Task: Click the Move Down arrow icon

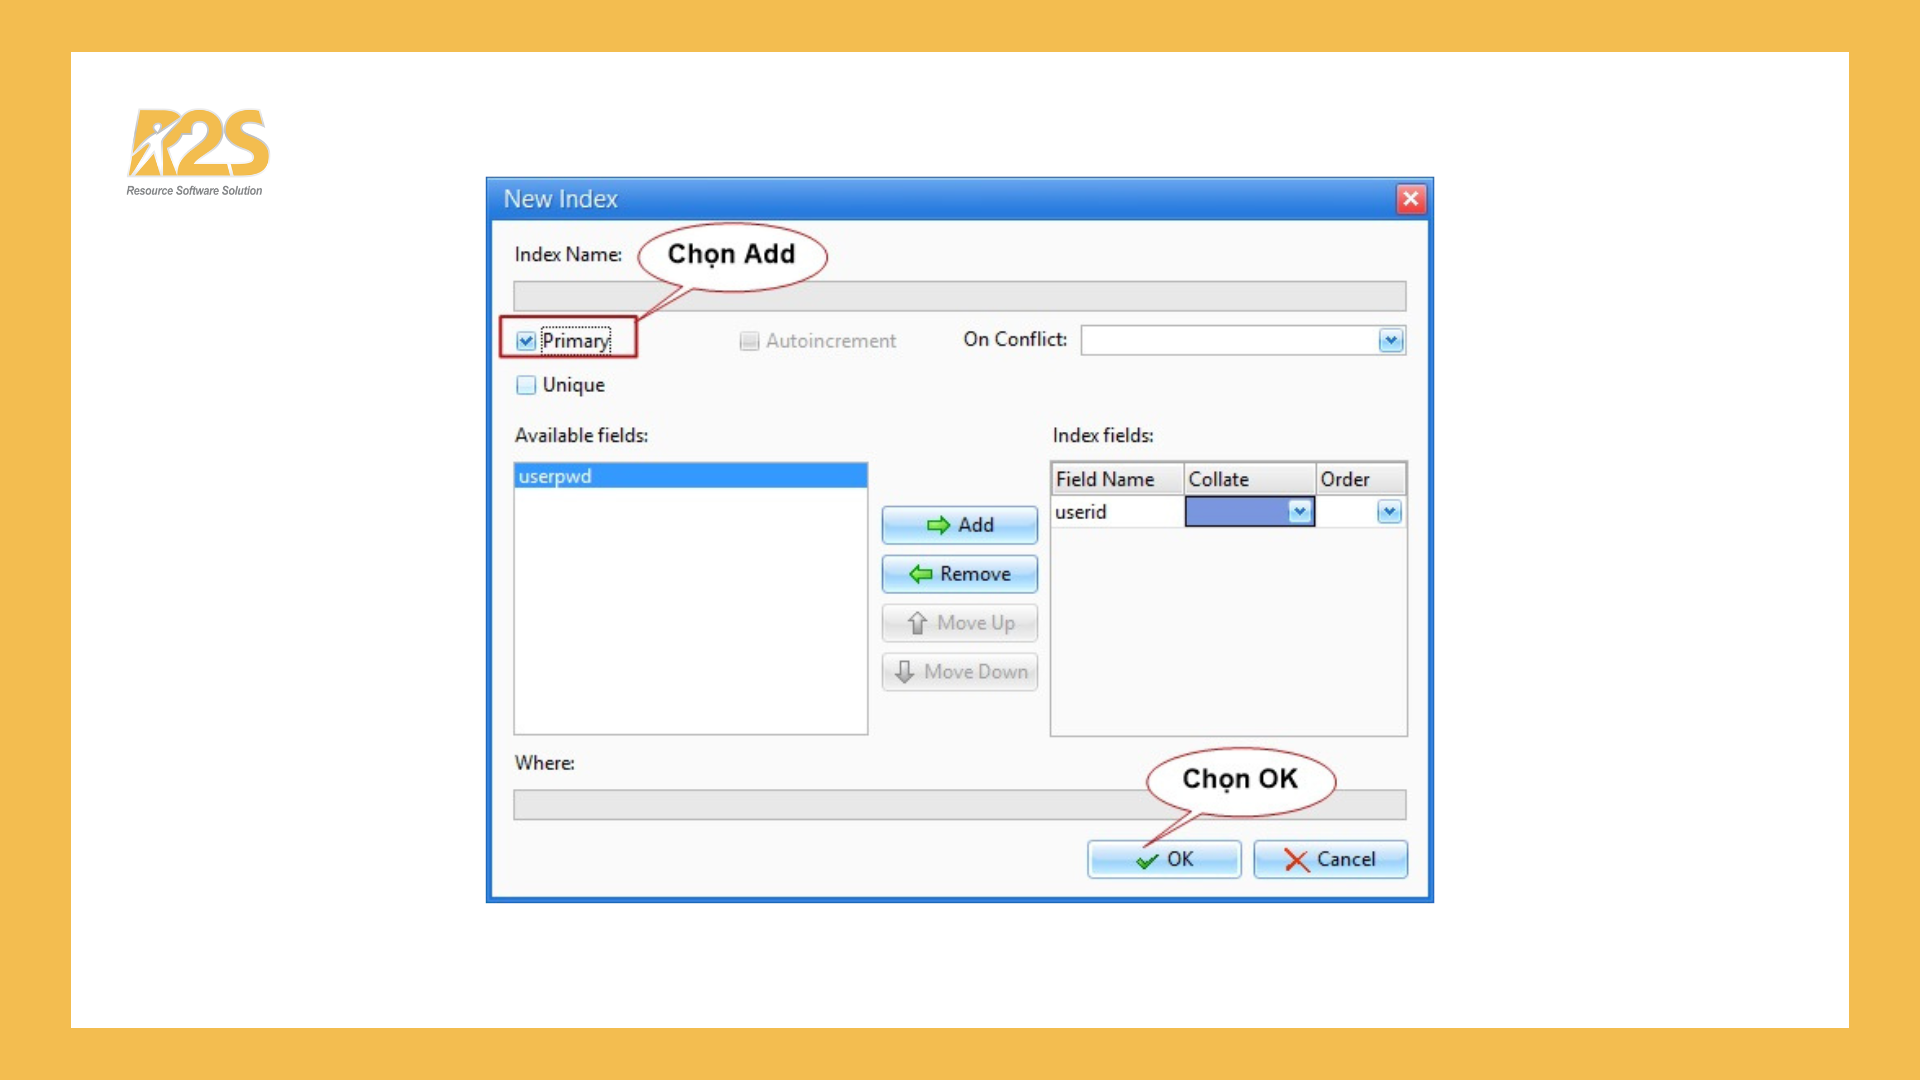Action: pyautogui.click(x=905, y=671)
